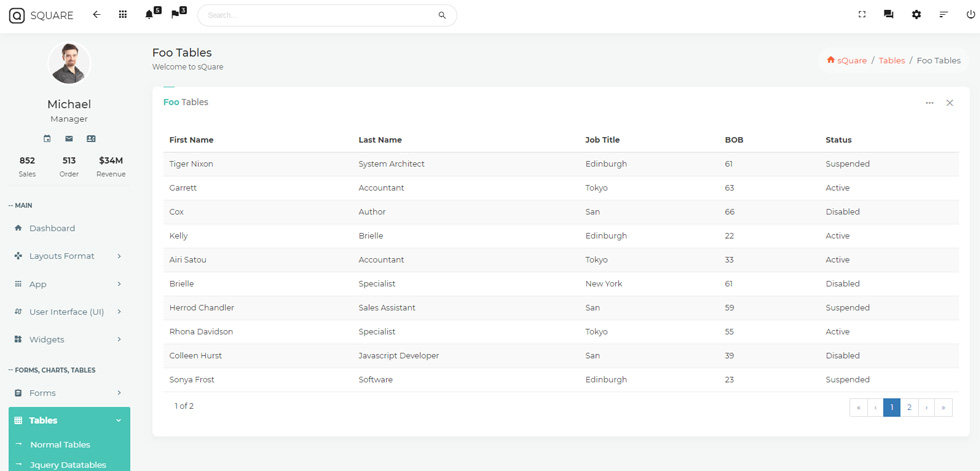Click the Javascript Developer cell
Image resolution: width=980 pixels, height=471 pixels.
coord(399,355)
